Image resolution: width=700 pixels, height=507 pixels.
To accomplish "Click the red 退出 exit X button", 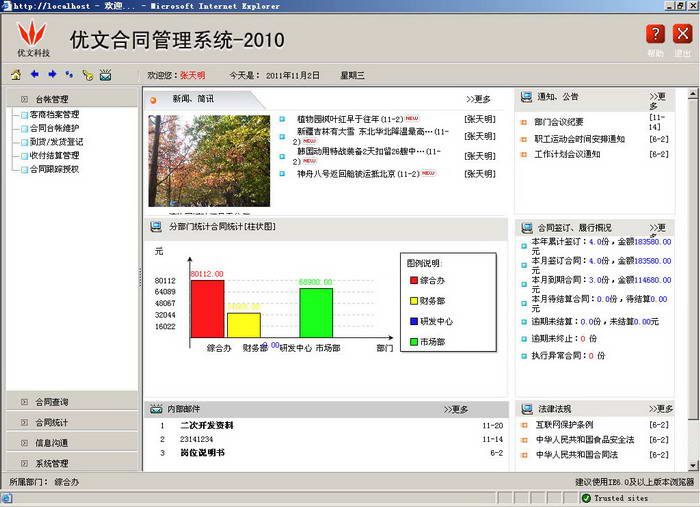I will click(x=683, y=34).
